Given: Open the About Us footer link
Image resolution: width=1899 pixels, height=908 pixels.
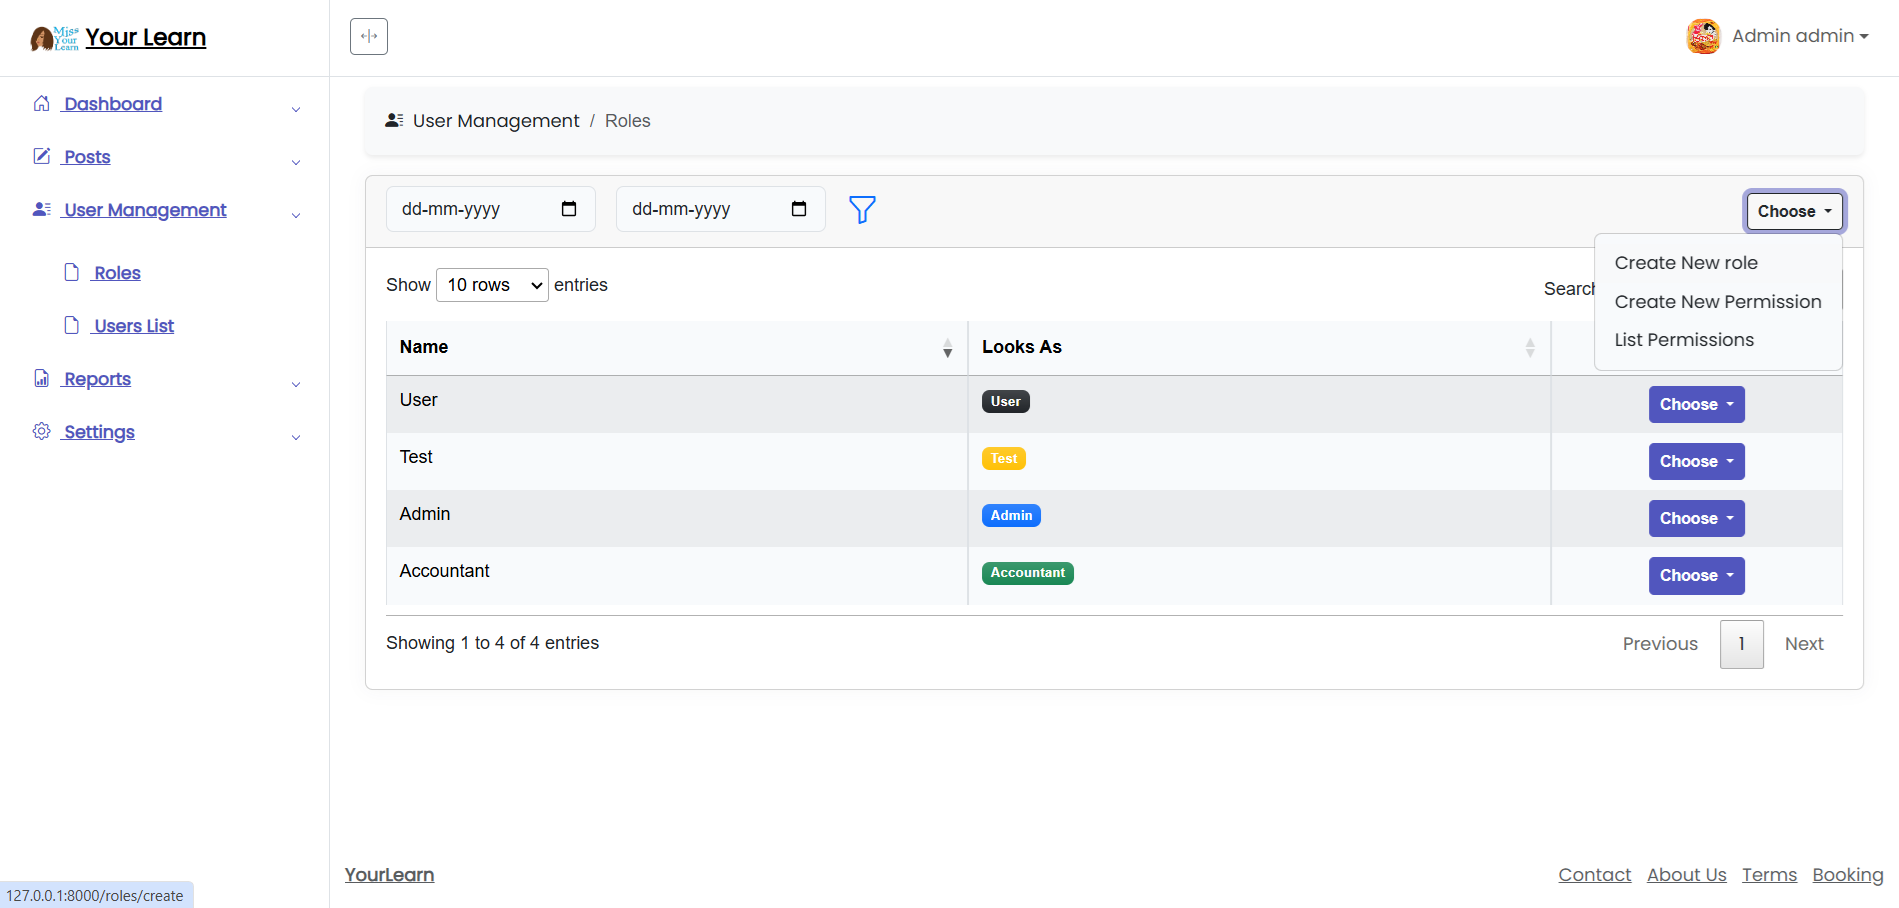Looking at the screenshot, I should click(1686, 874).
